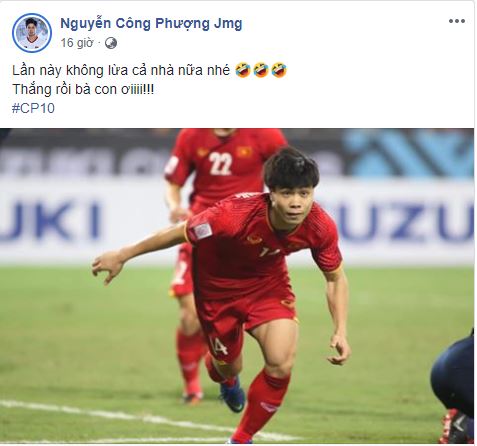Screen dimensions: 477x446
Task: Click the number 14 on red shorts
Action: point(219,346)
